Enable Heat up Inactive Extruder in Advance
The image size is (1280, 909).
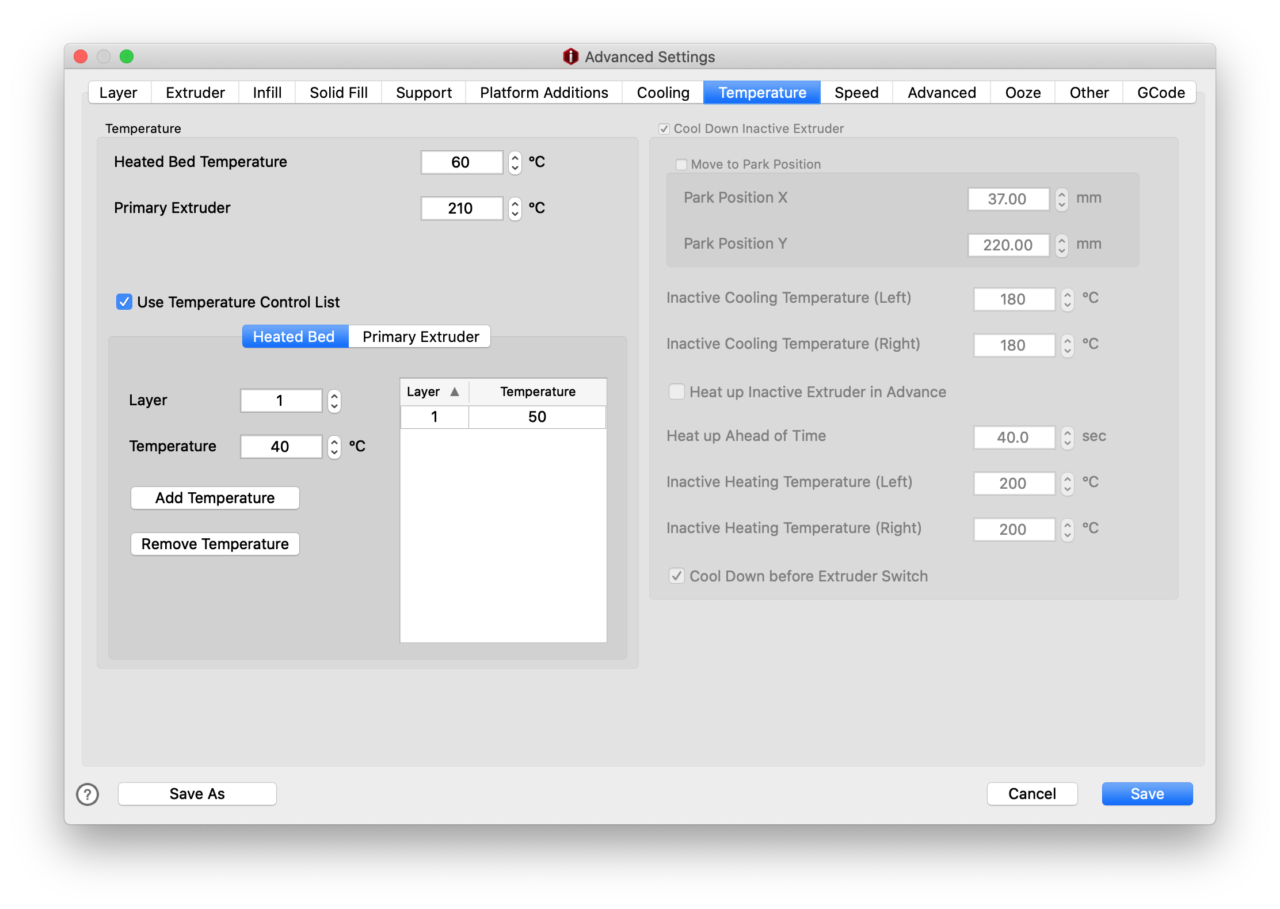[677, 392]
